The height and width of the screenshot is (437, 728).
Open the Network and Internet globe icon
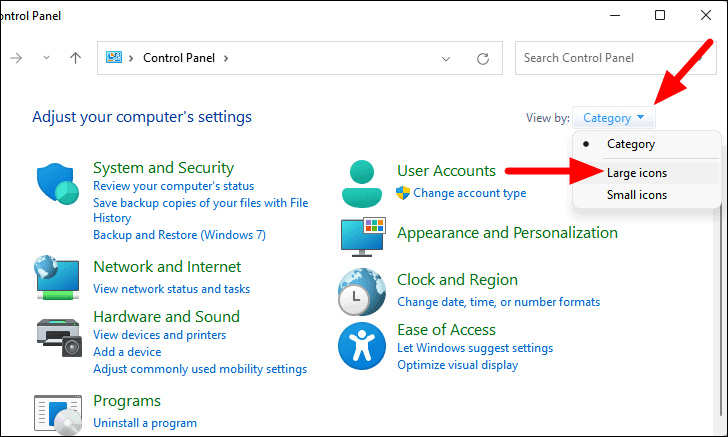(57, 277)
